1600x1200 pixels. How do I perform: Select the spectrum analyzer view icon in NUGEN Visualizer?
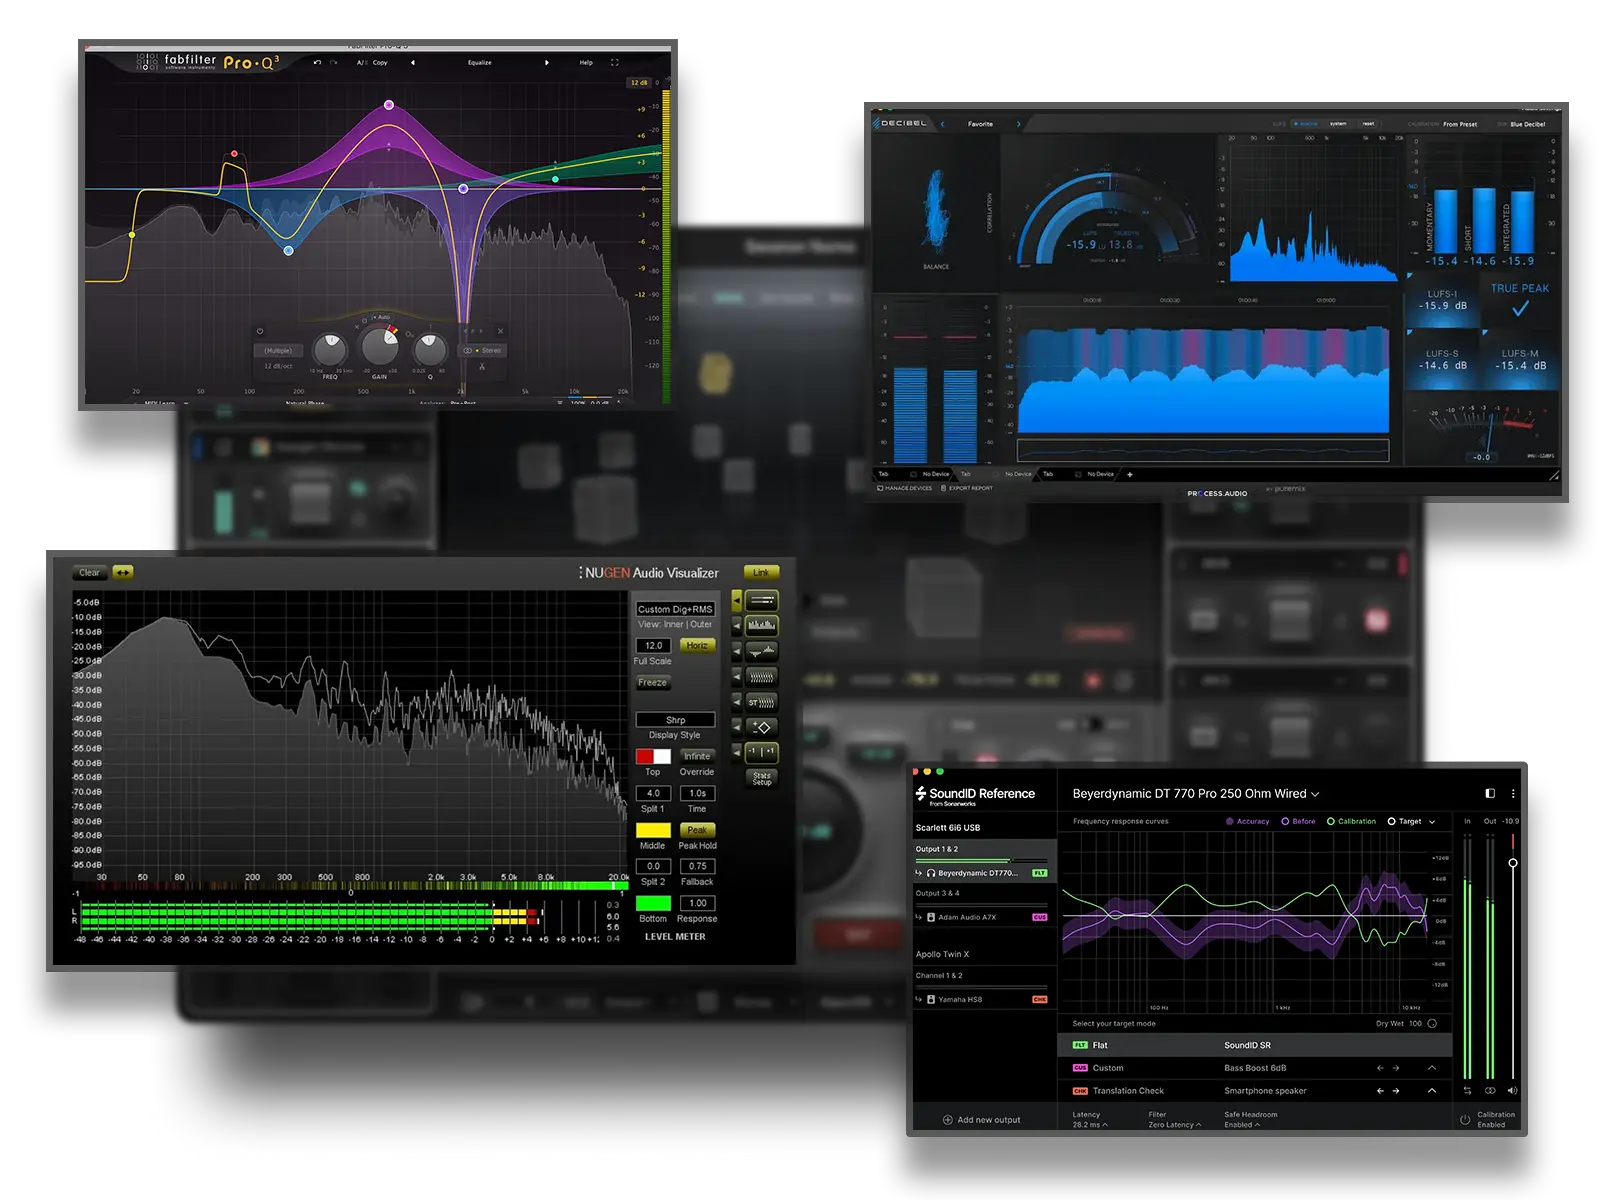pyautogui.click(x=761, y=624)
